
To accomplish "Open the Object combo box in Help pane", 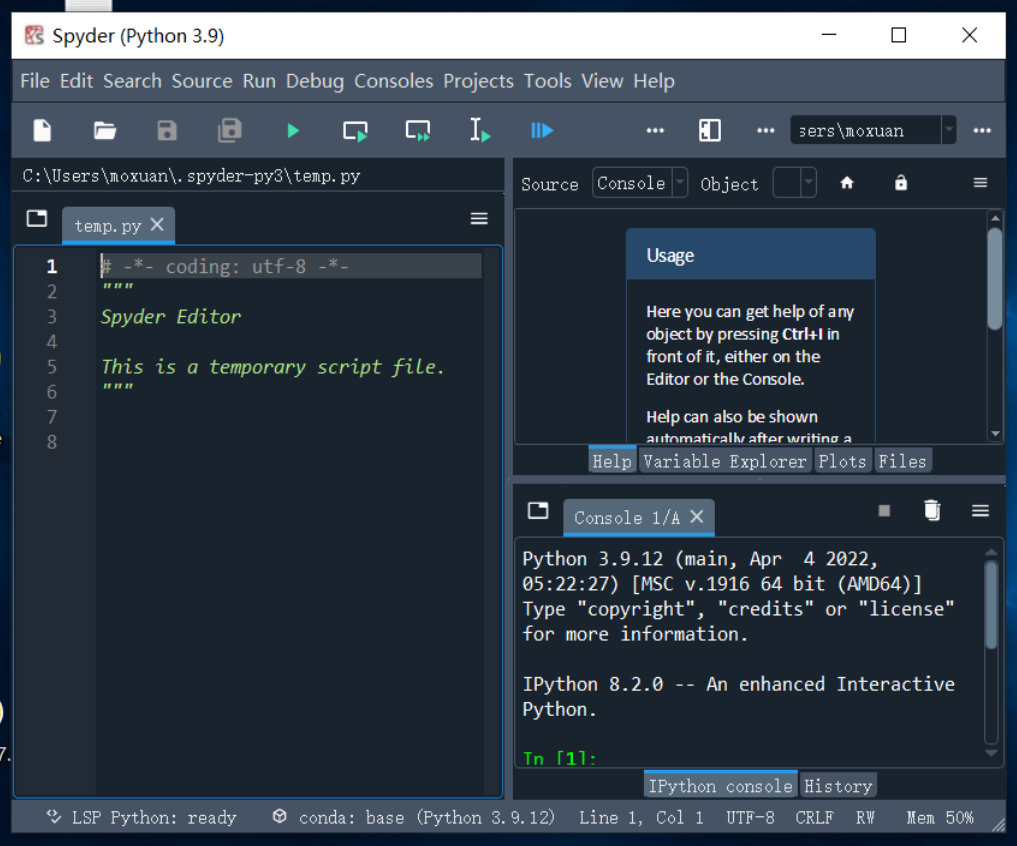I will click(795, 184).
